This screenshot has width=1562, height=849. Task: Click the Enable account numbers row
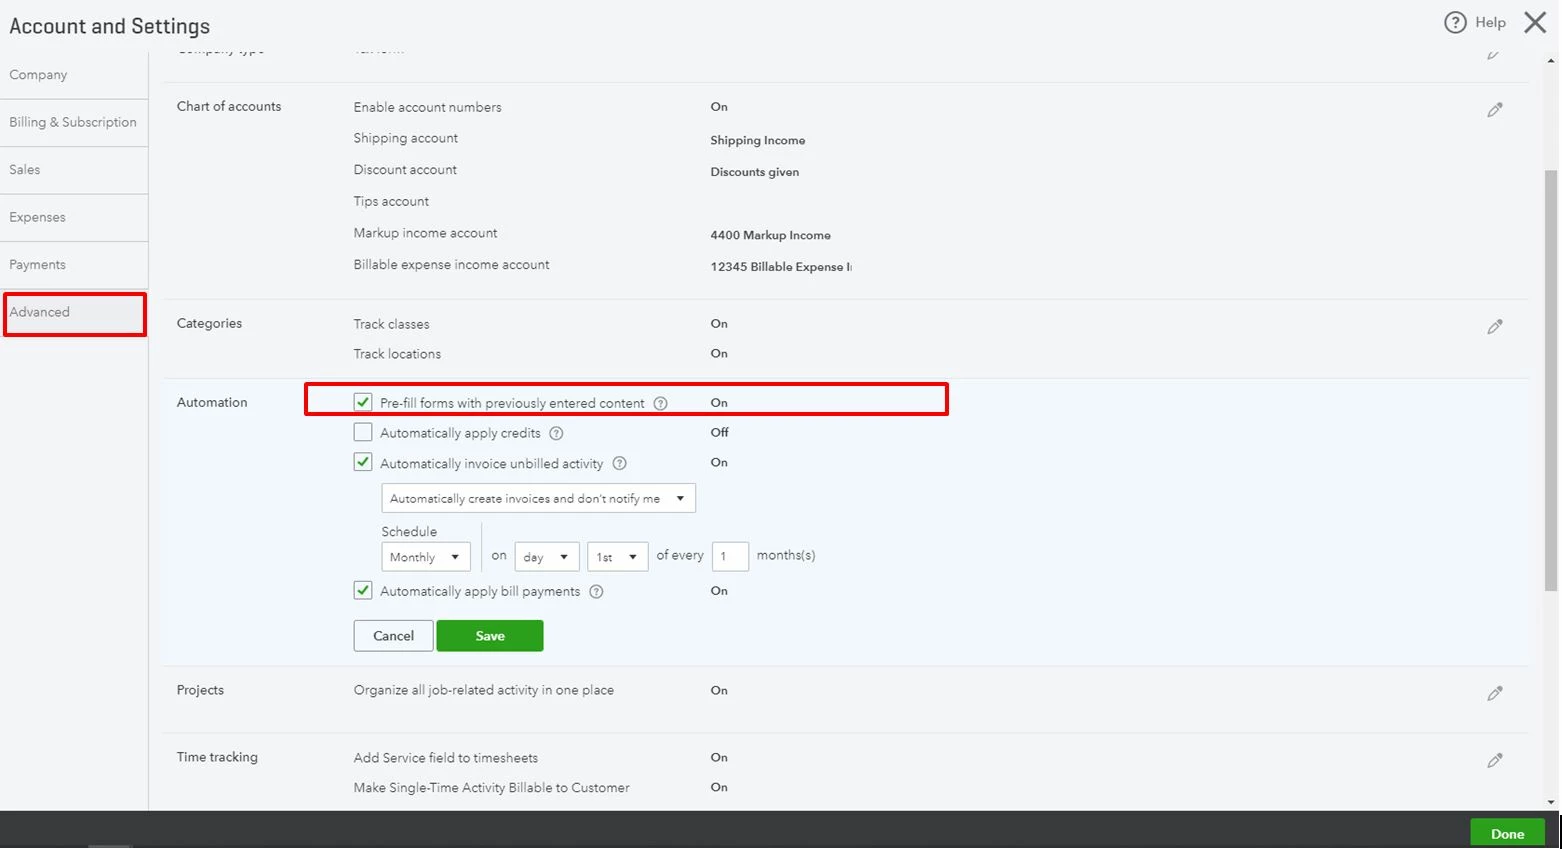540,107
